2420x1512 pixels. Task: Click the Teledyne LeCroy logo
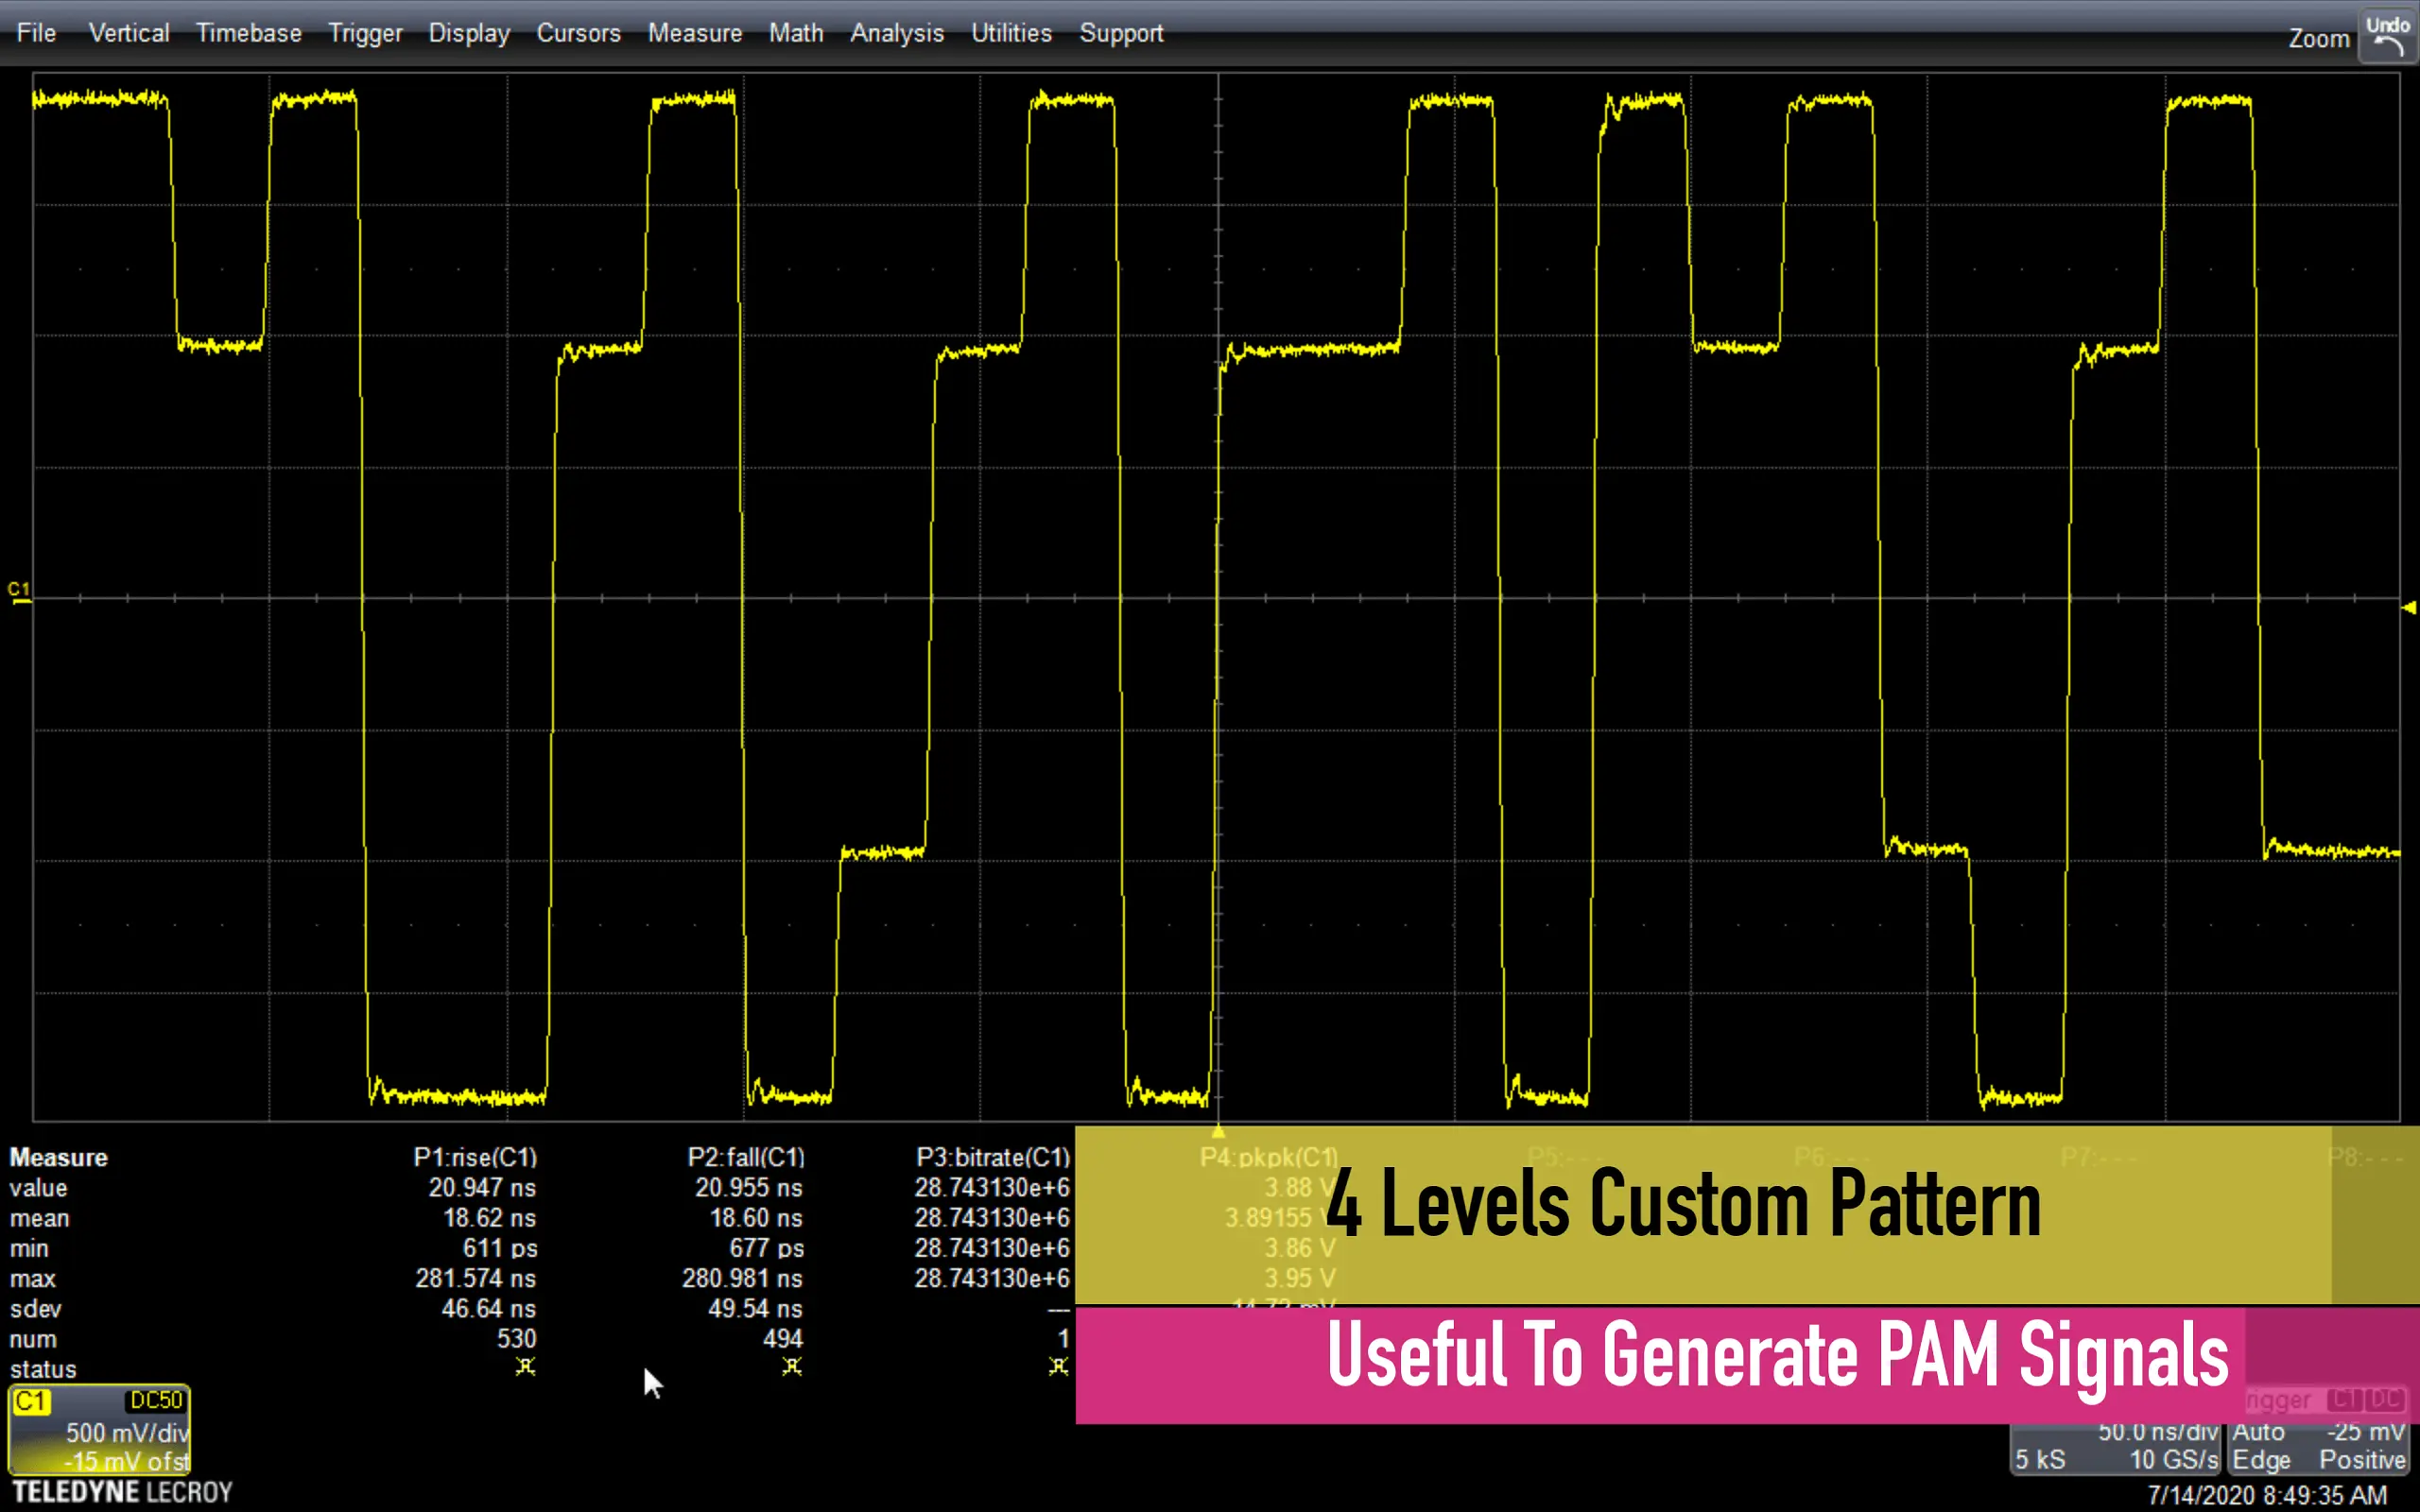tap(122, 1492)
